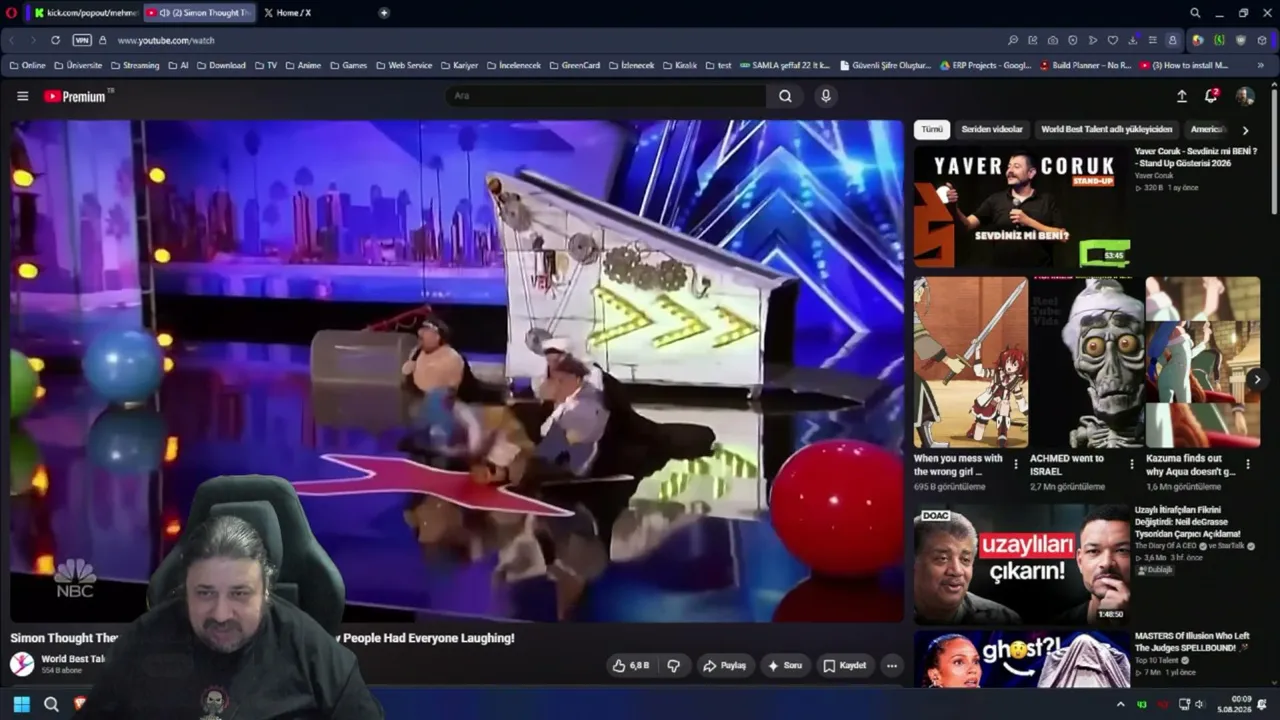Click the YouTube search field

605,96
